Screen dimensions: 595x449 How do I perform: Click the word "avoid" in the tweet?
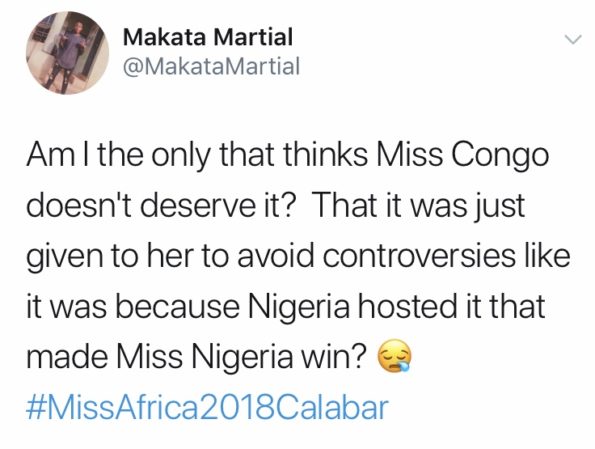[276, 255]
